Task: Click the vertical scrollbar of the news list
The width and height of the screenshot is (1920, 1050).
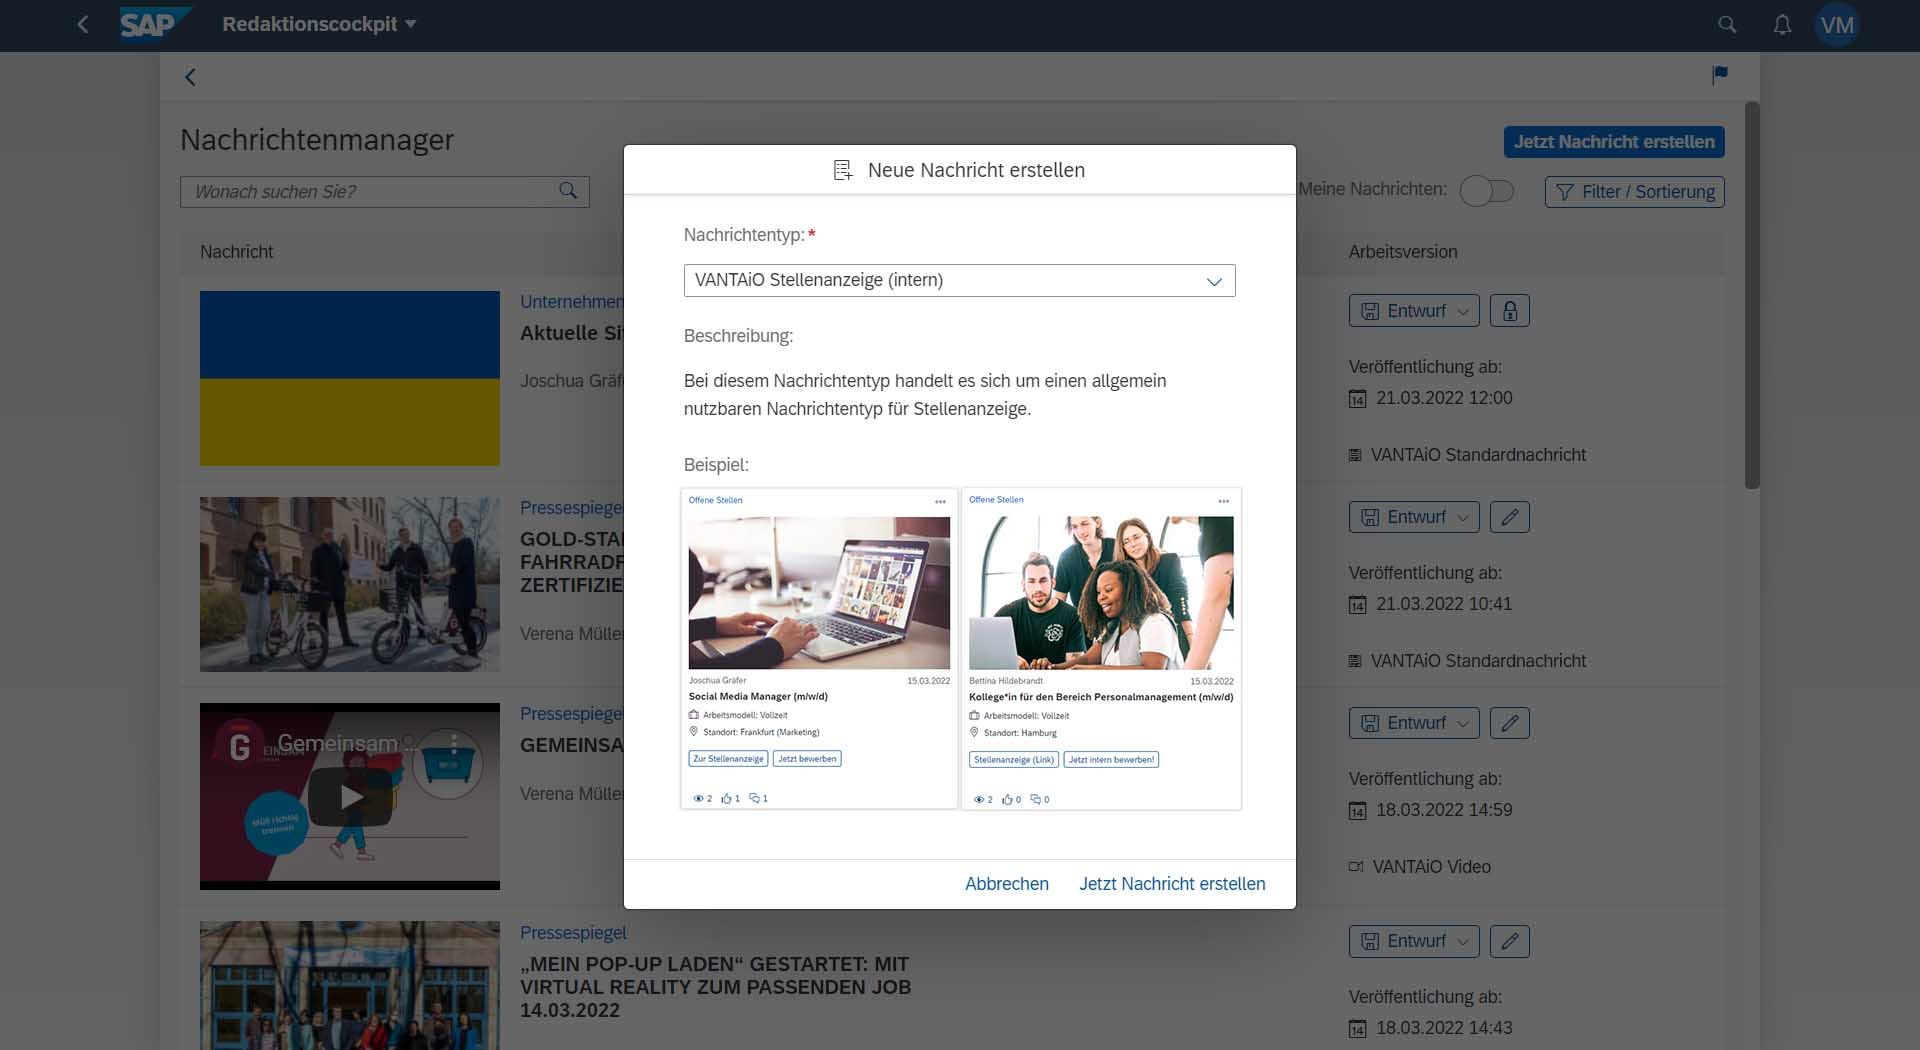Action: point(1752,295)
